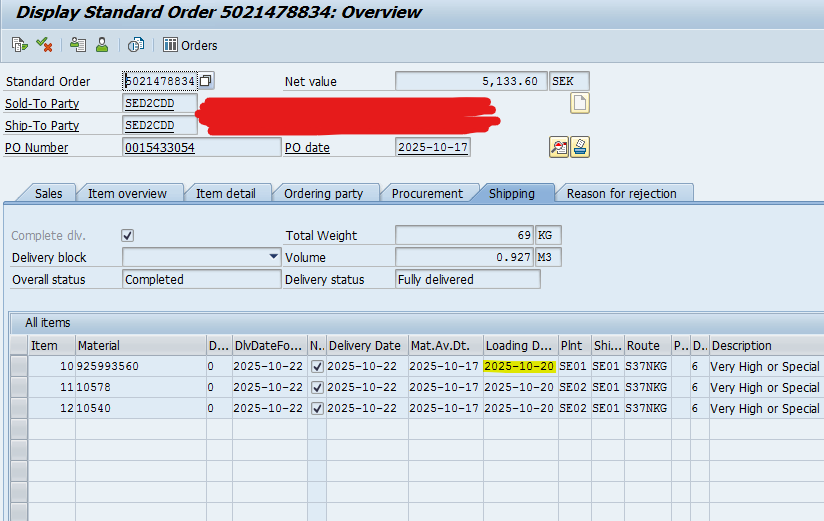Open the Orders list button
Image resolution: width=824 pixels, height=521 pixels.
point(190,45)
